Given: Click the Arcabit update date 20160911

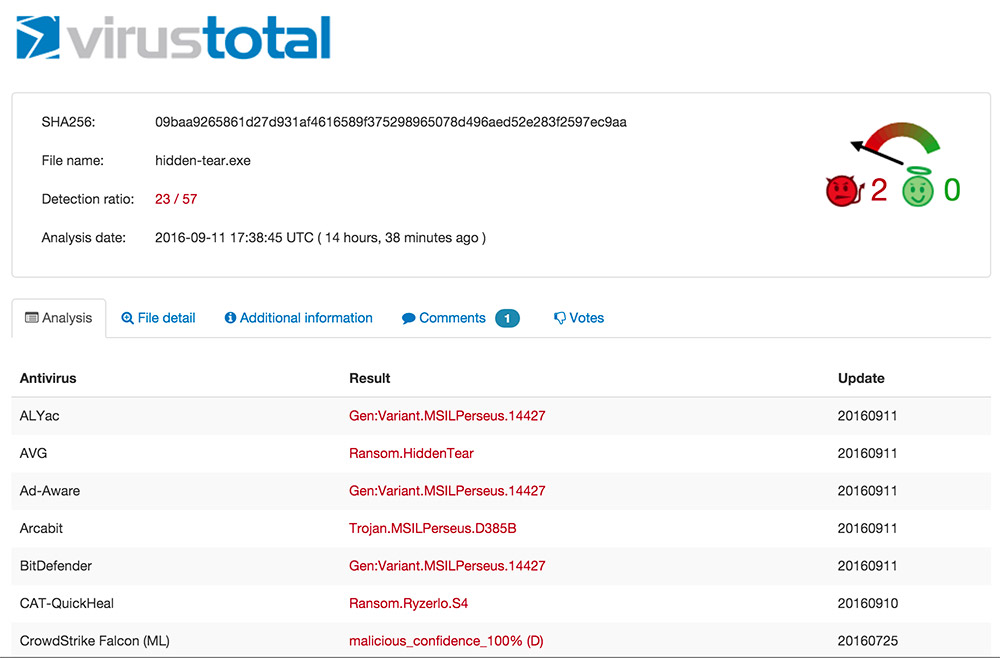Looking at the screenshot, I should point(867,529).
